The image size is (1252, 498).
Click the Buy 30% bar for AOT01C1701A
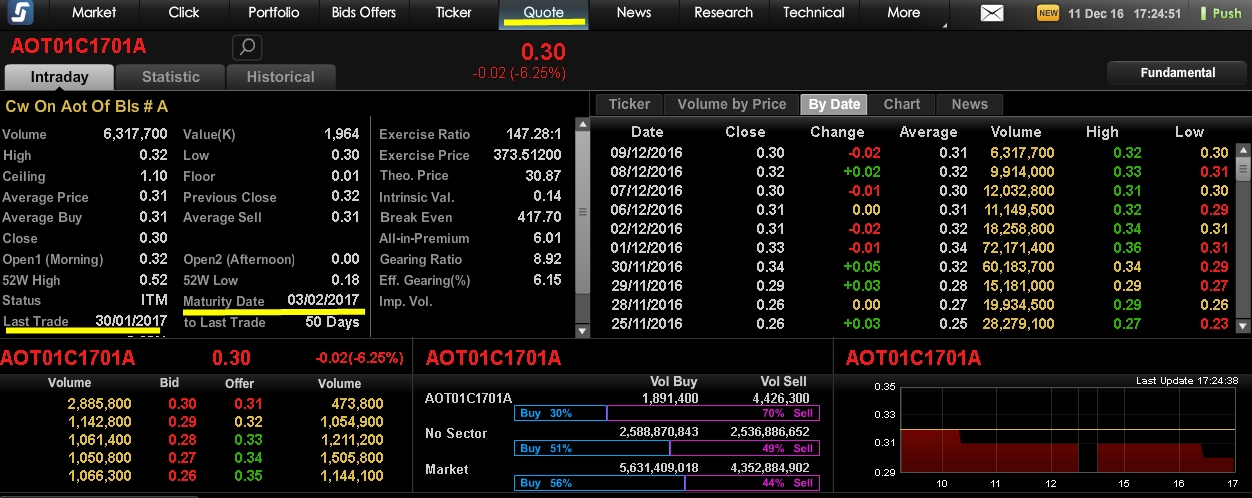pos(560,413)
